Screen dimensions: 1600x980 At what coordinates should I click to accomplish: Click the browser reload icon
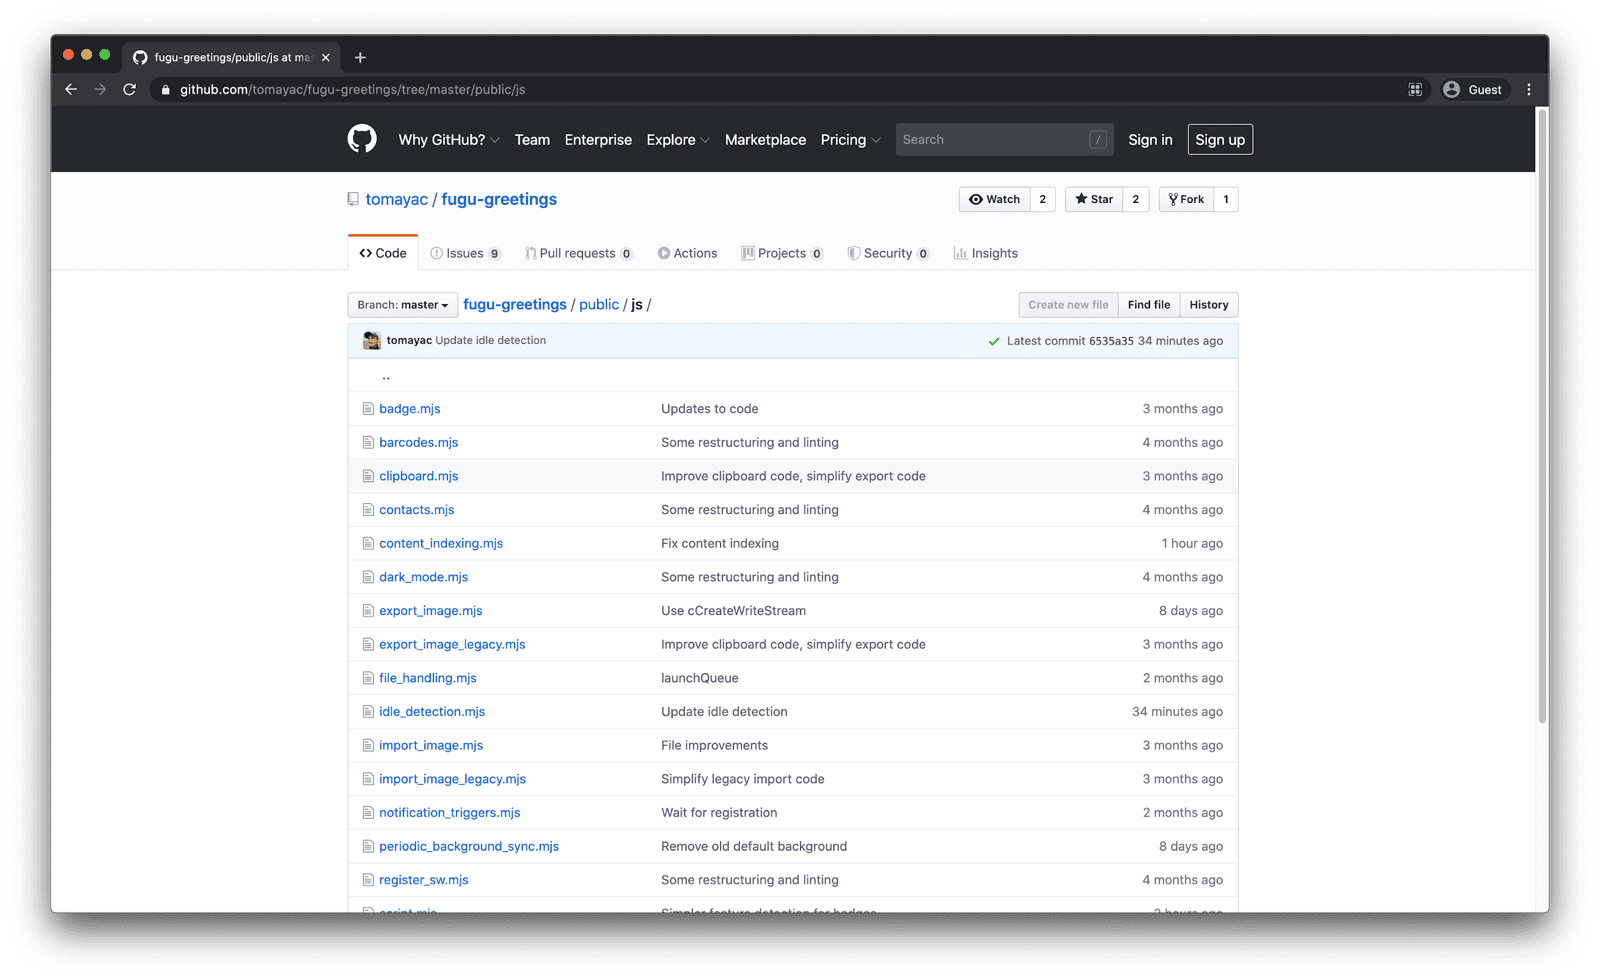[x=130, y=89]
